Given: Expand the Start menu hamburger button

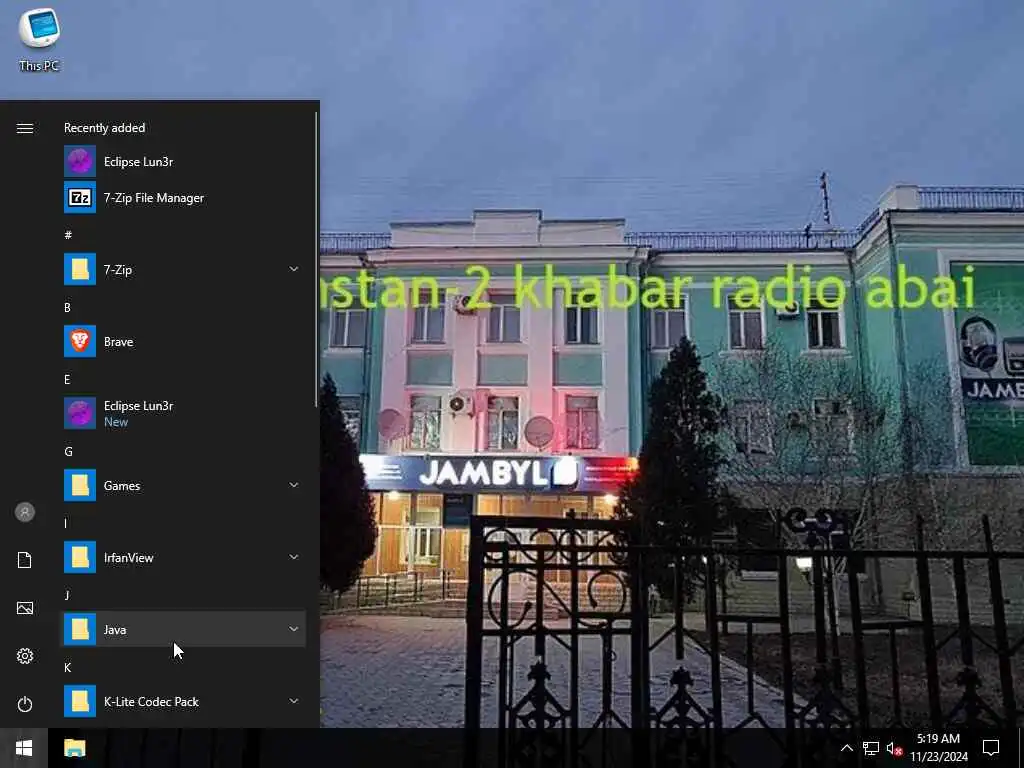Looking at the screenshot, I should pos(25,128).
